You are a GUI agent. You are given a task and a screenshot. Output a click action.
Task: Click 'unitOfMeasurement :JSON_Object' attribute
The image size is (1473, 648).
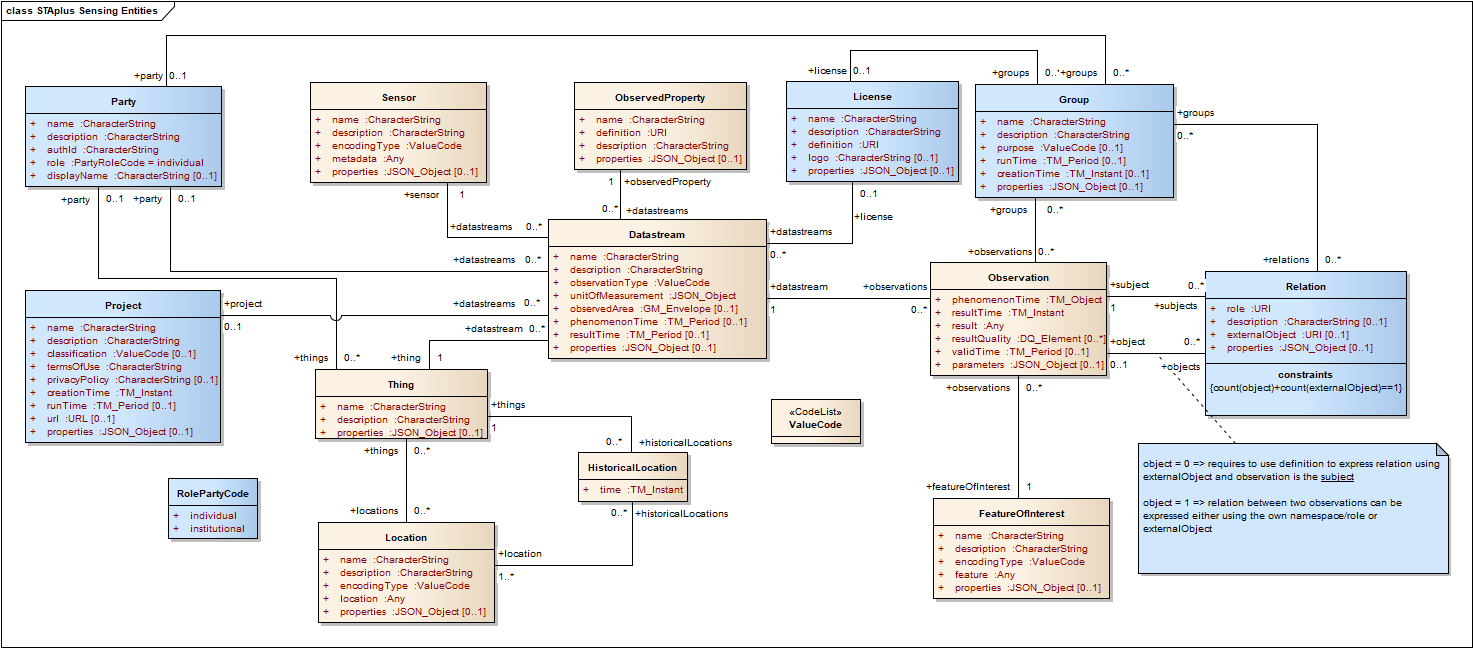pos(653,296)
